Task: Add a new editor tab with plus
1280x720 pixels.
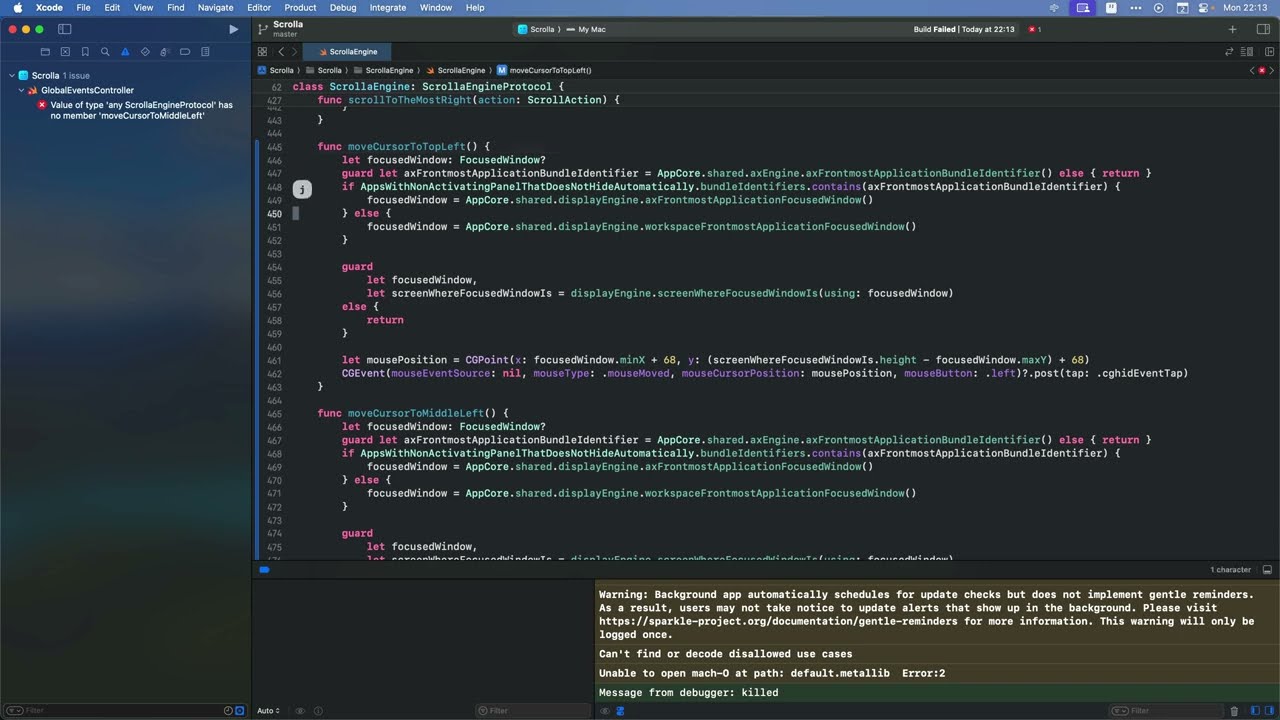Action: [1232, 30]
